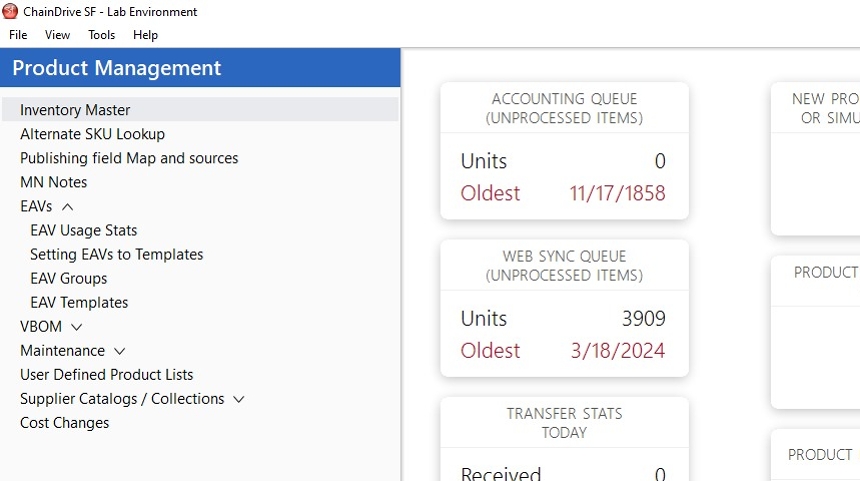Click the Oldest date 11/17/1858
The width and height of the screenshot is (860, 481).
coord(617,194)
